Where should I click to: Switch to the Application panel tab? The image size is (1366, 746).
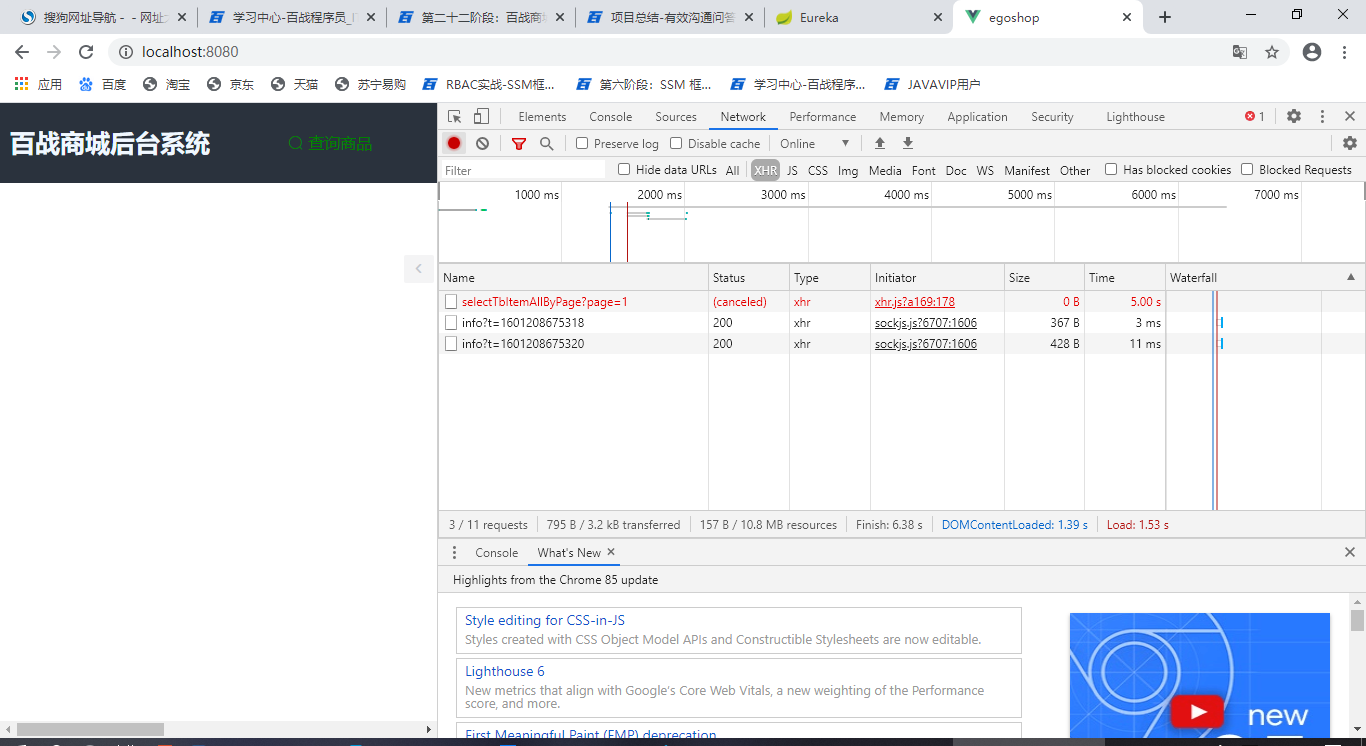[x=977, y=116]
